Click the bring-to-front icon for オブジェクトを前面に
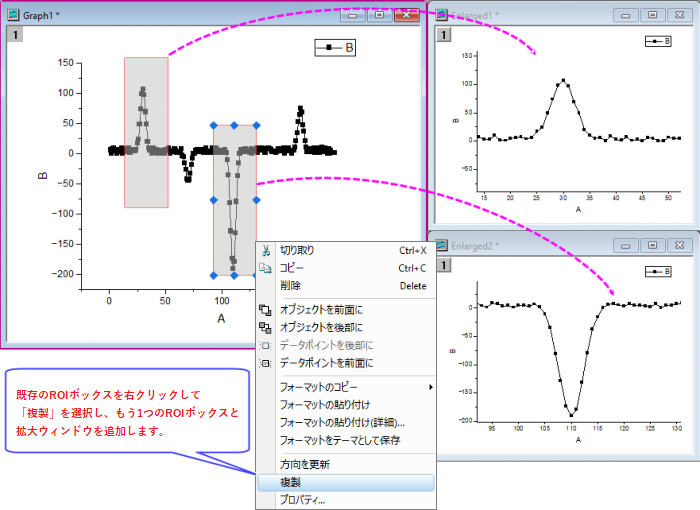 (x=265, y=310)
